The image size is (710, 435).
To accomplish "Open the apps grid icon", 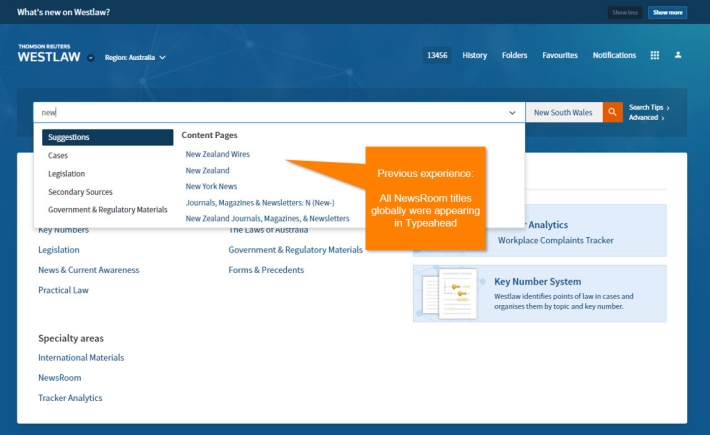I will 654,55.
